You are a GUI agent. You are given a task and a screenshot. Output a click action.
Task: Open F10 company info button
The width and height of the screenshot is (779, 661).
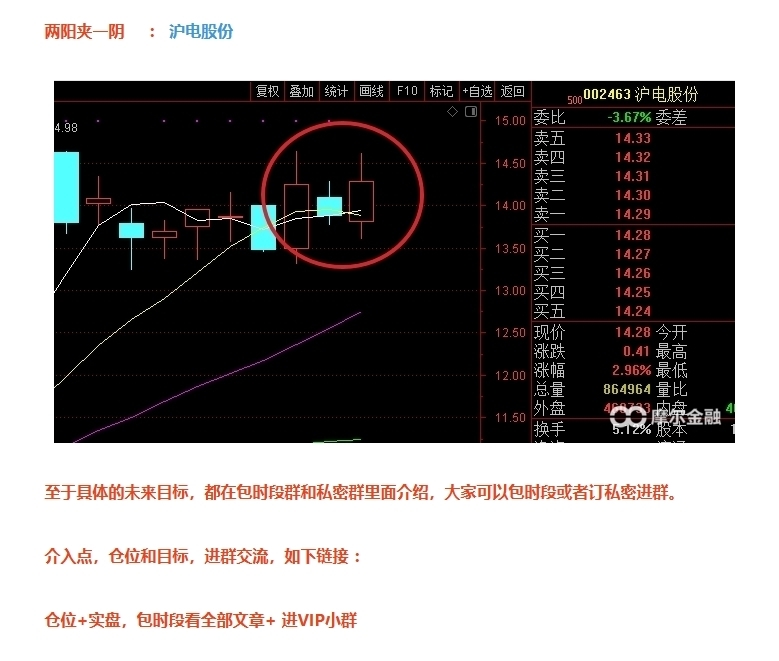click(x=407, y=91)
